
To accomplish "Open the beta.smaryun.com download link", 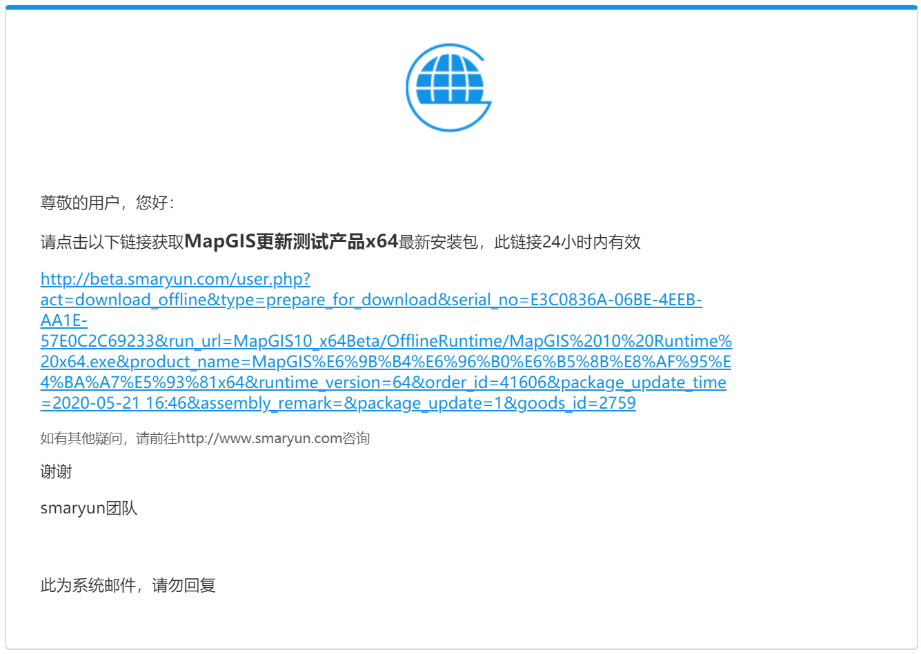I will 386,341.
